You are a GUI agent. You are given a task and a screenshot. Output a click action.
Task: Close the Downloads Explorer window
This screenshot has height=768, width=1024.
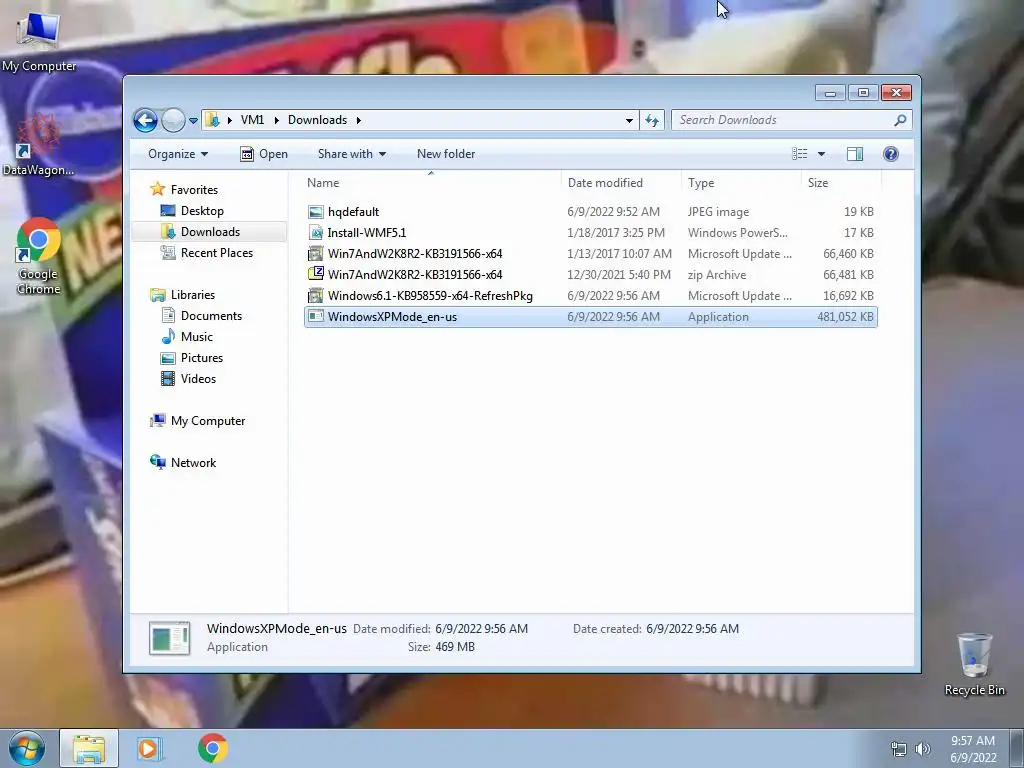click(x=896, y=93)
